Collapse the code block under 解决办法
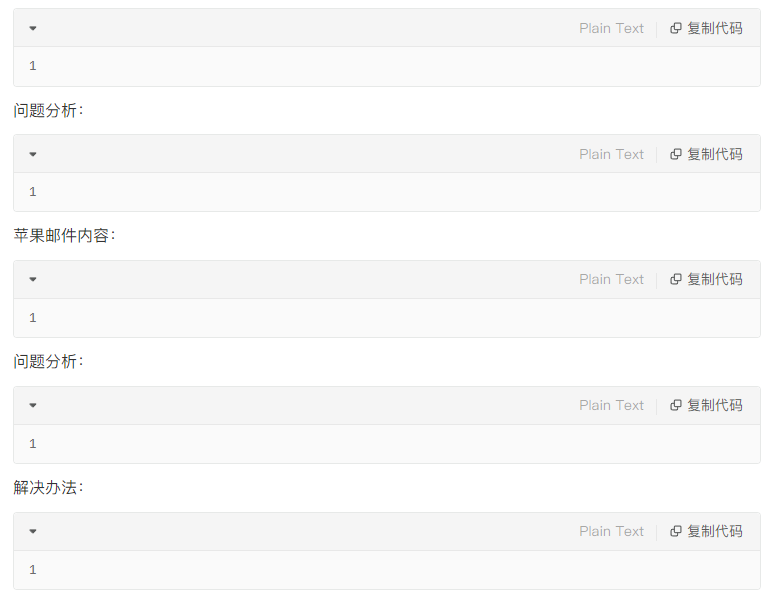This screenshot has height=604, width=776. point(33,532)
